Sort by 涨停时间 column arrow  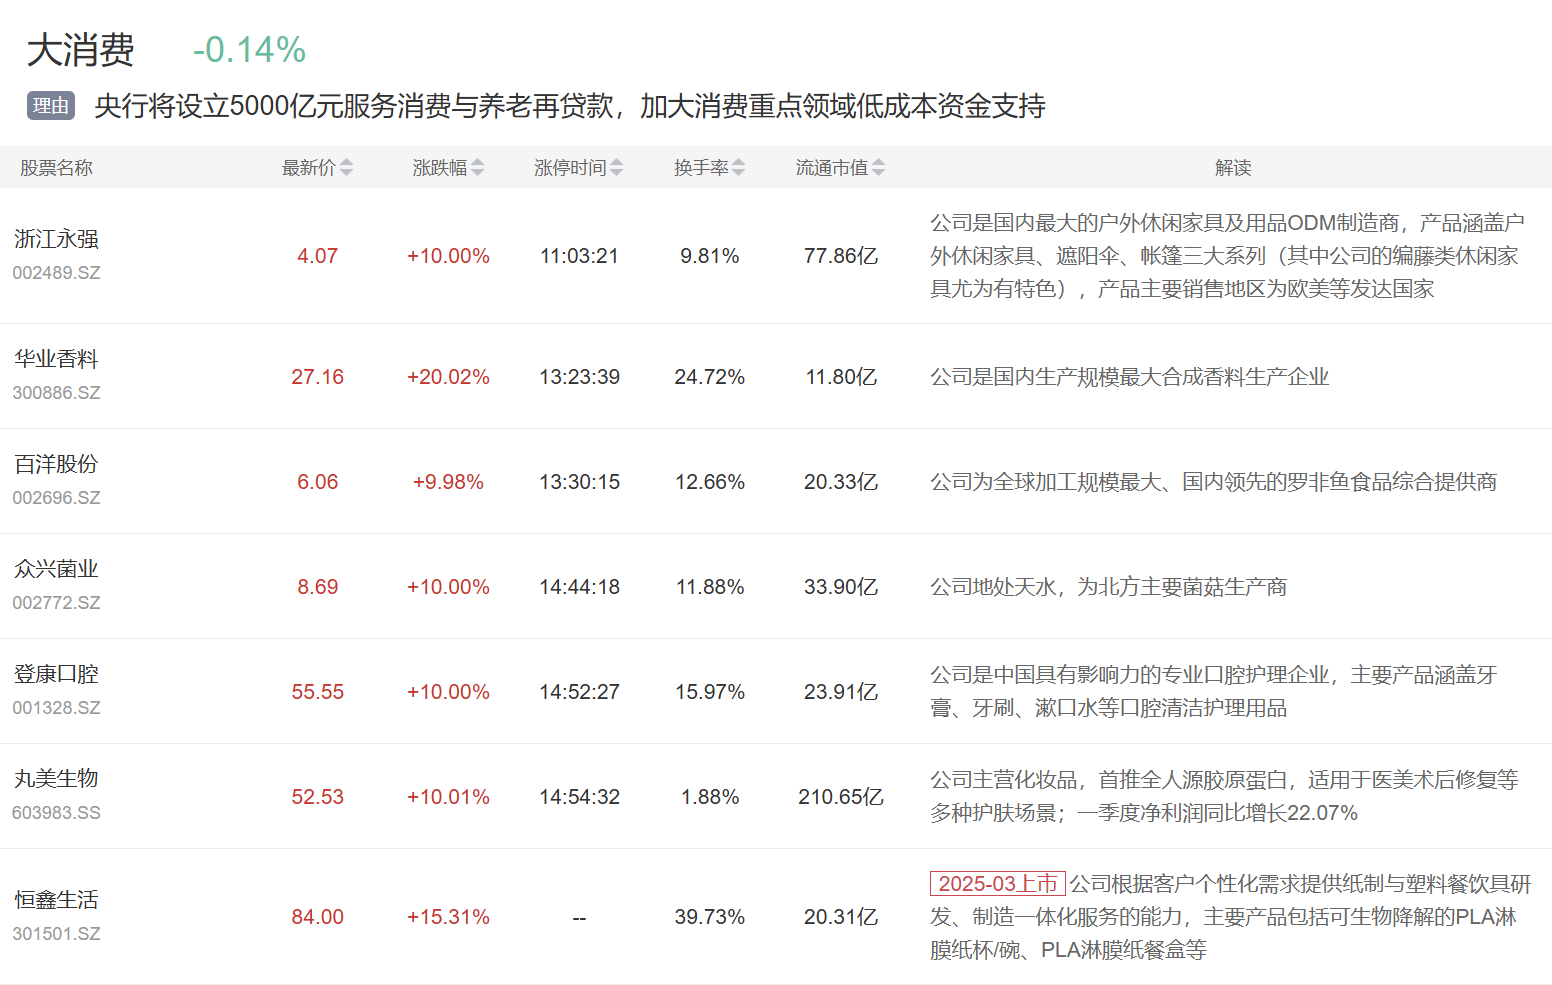pos(616,168)
